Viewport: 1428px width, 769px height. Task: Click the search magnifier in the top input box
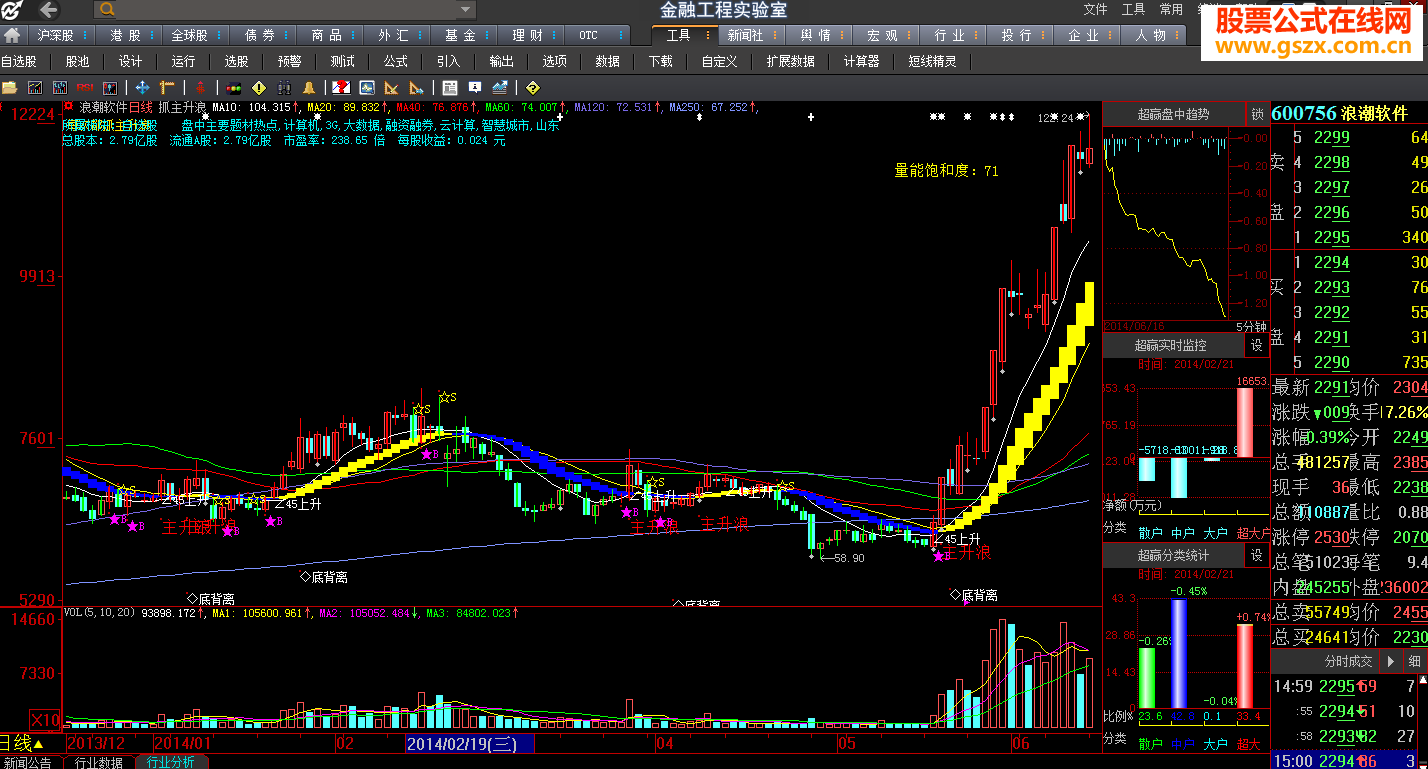tap(108, 10)
